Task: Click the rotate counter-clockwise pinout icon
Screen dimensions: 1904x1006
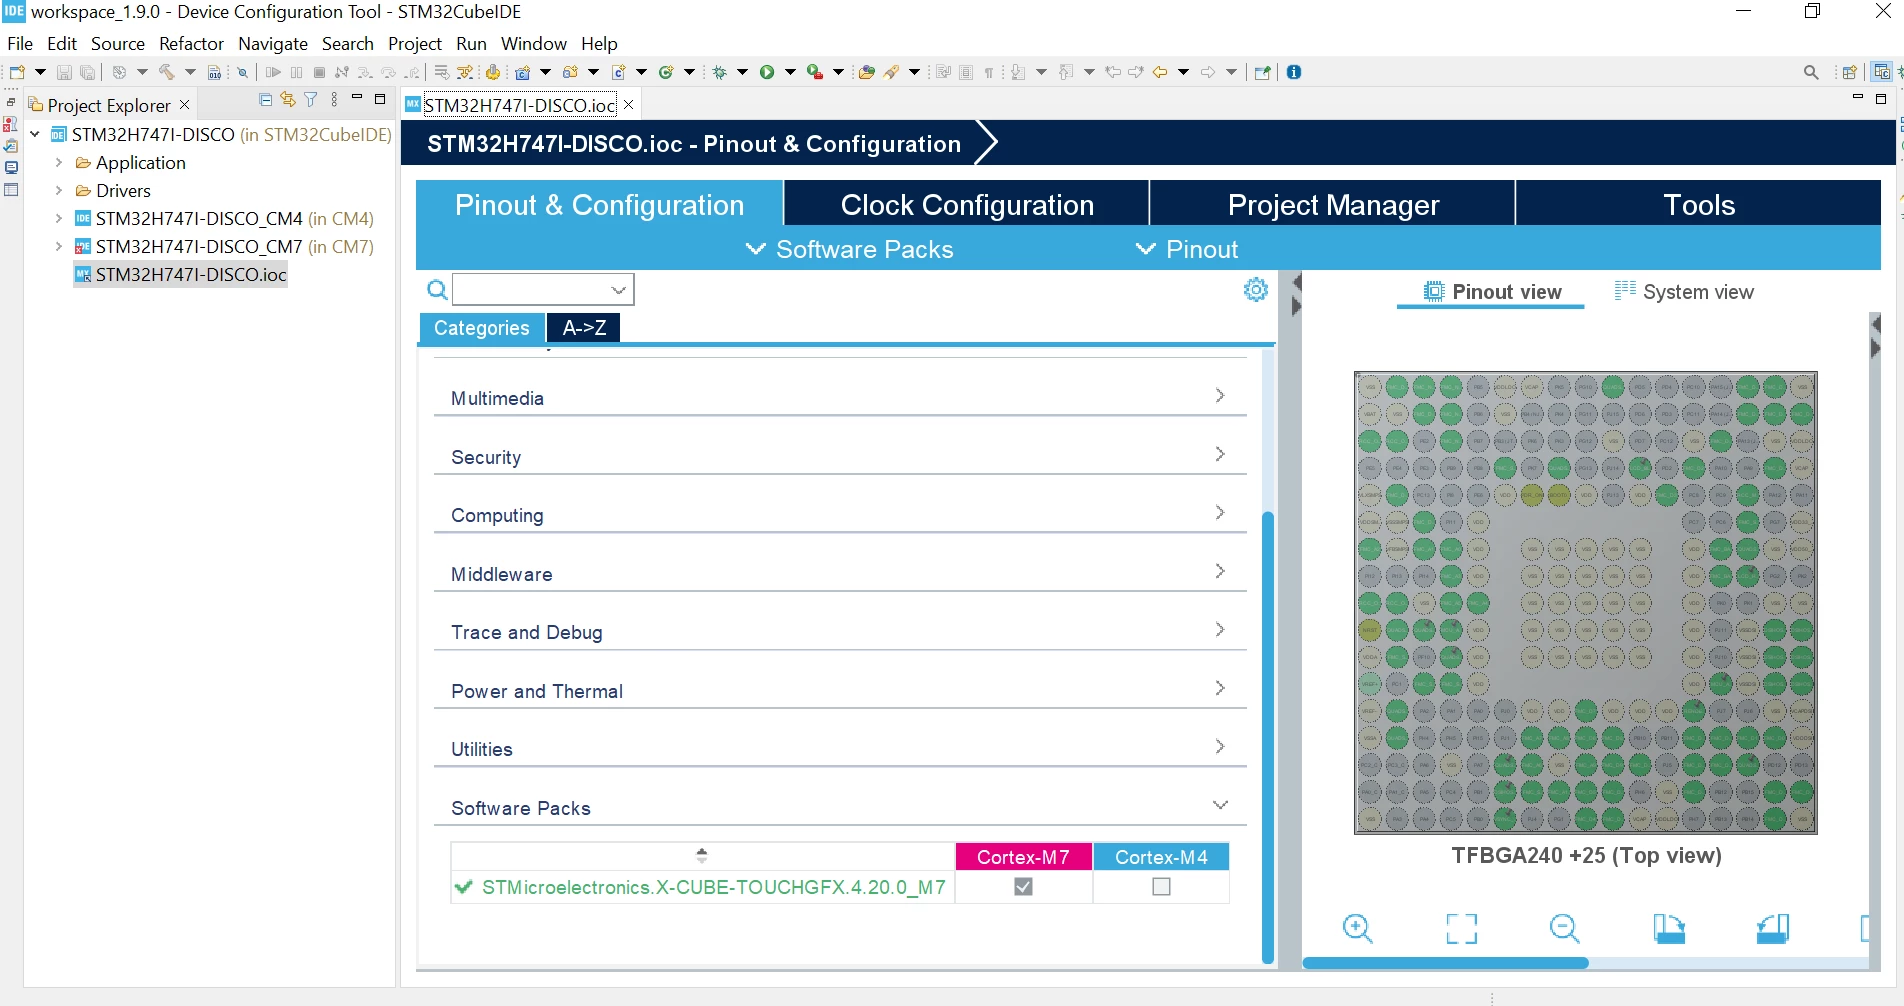Action: (1773, 928)
